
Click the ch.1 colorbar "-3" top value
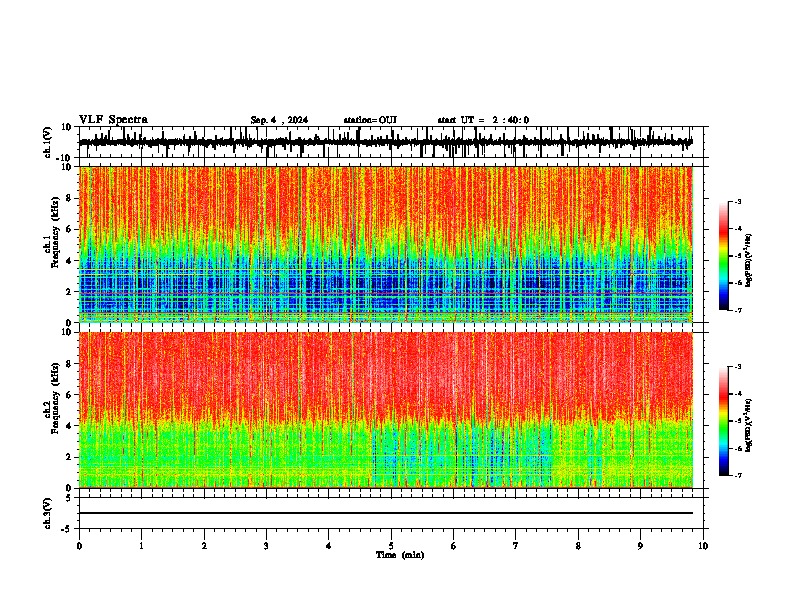pyautogui.click(x=738, y=201)
